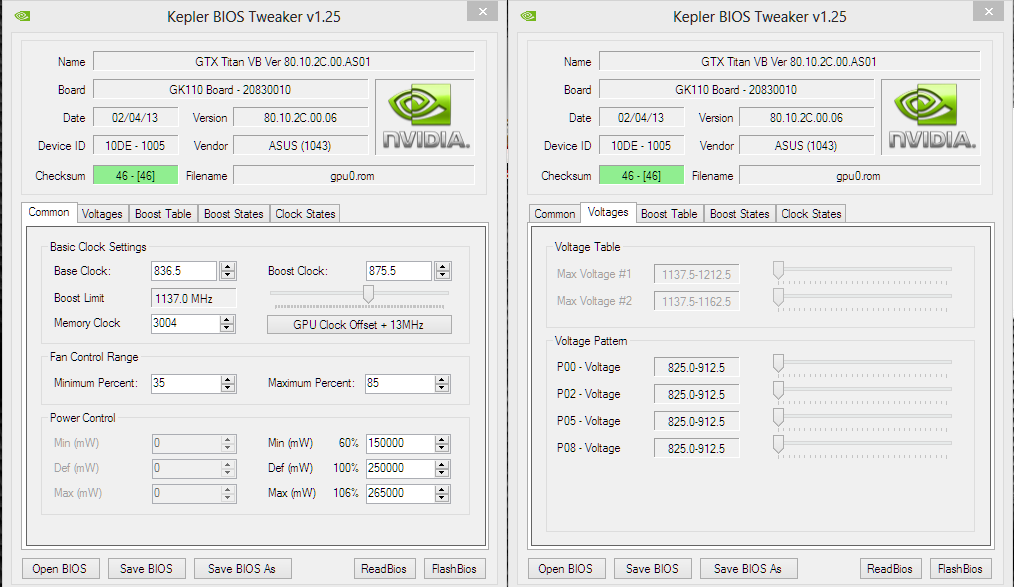
Task: Click FlashBios in left window
Action: tap(454, 569)
